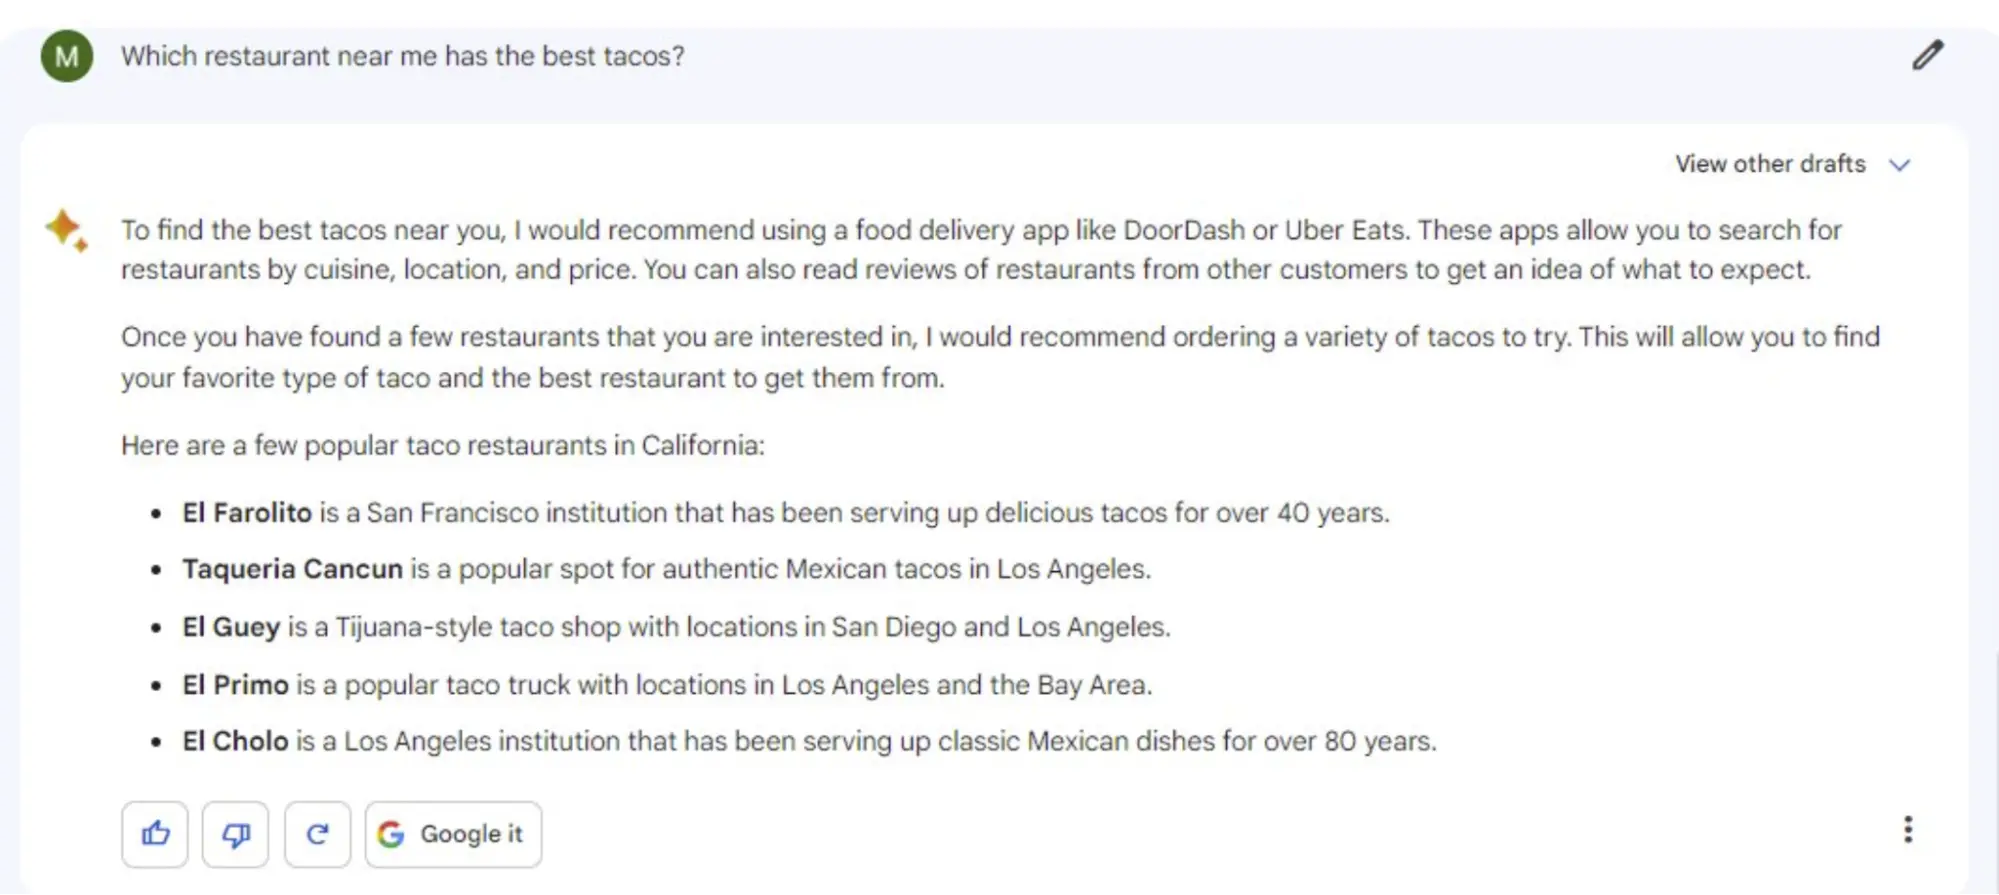Give a thumbs up to Bard's response
Viewport: 1999px width, 895px height.
point(155,833)
